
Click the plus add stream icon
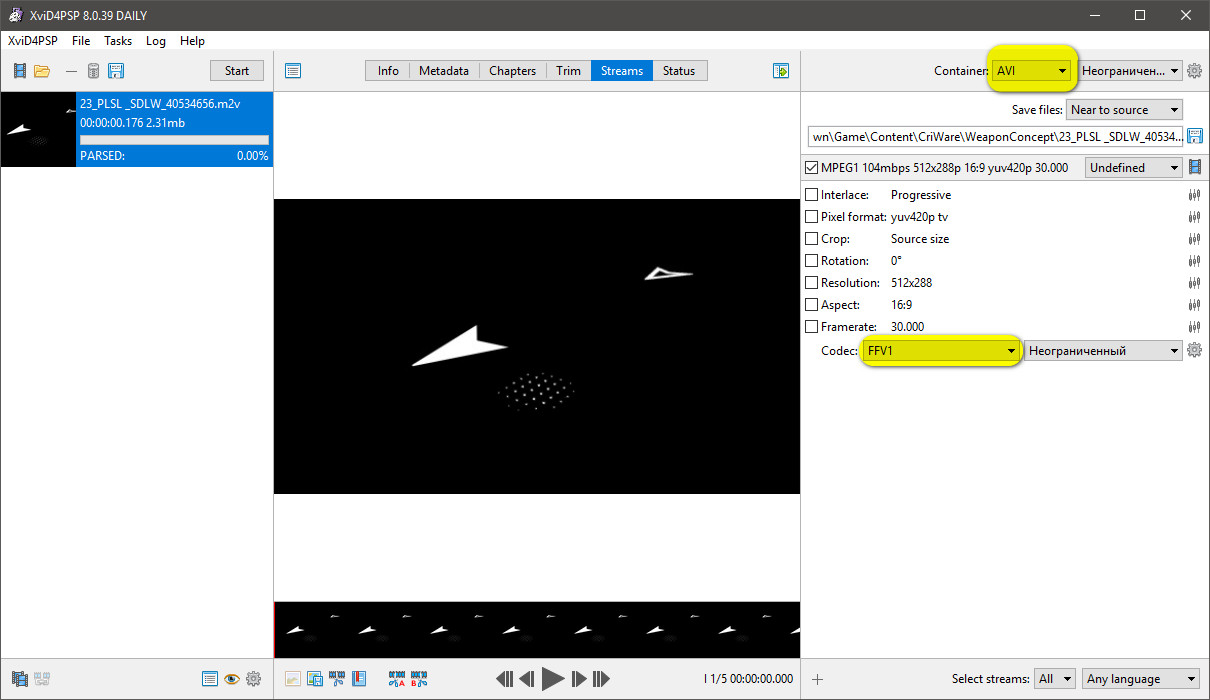[817, 679]
